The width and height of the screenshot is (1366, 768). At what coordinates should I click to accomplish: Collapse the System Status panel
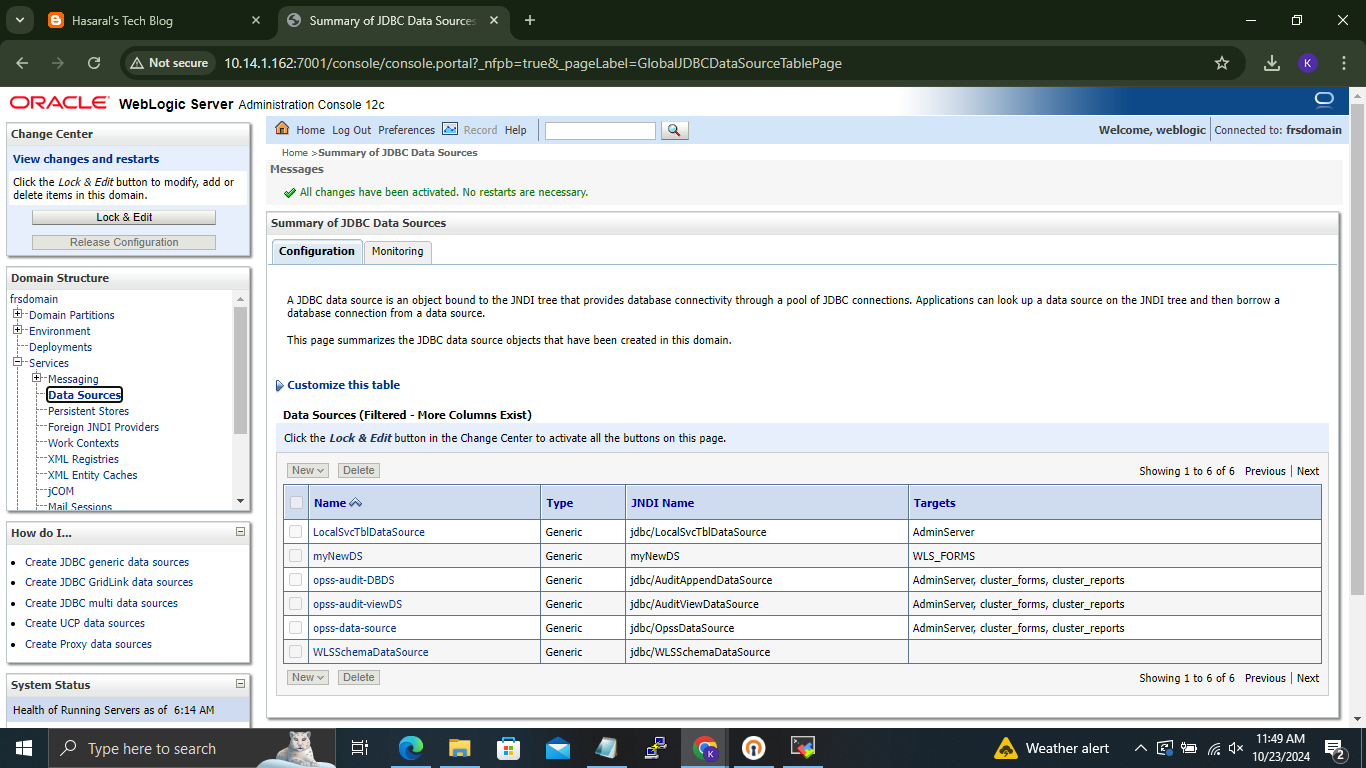240,684
